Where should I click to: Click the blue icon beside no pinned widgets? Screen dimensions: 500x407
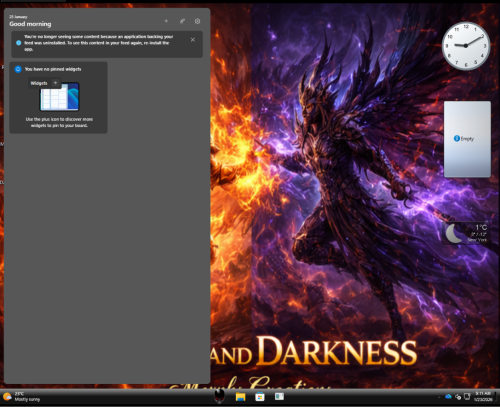point(18,69)
